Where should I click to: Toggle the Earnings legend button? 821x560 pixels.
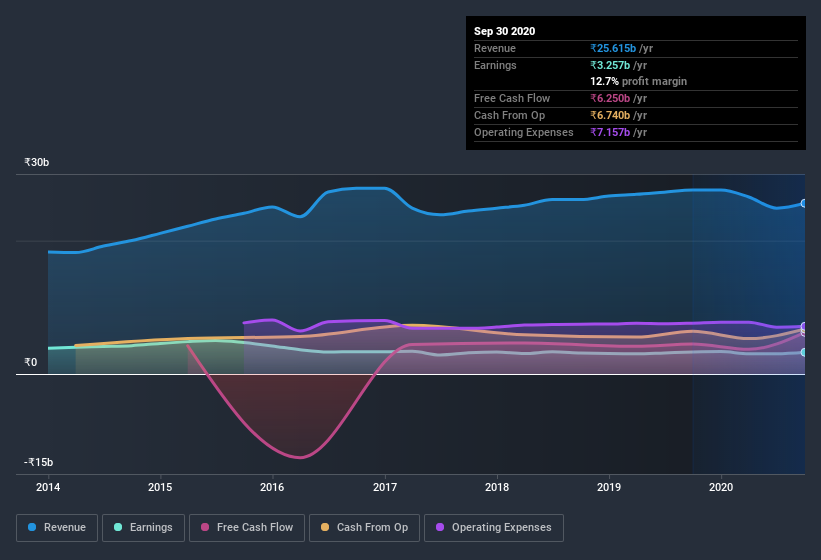(143, 528)
